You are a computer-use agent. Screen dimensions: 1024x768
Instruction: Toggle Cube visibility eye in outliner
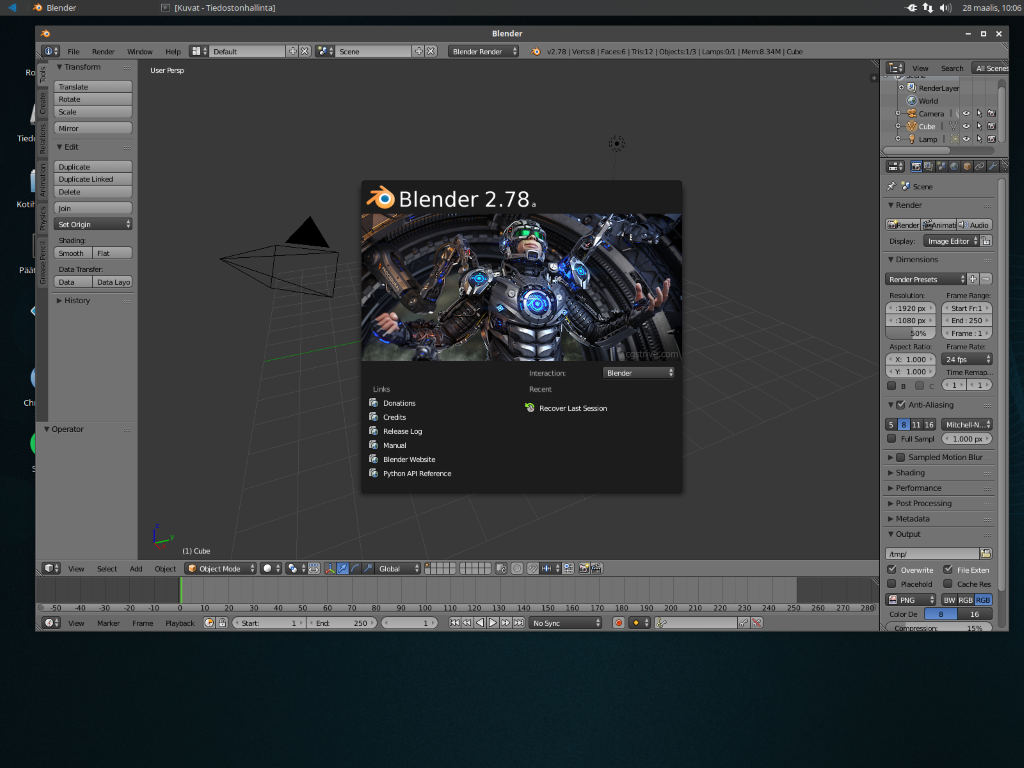point(966,126)
